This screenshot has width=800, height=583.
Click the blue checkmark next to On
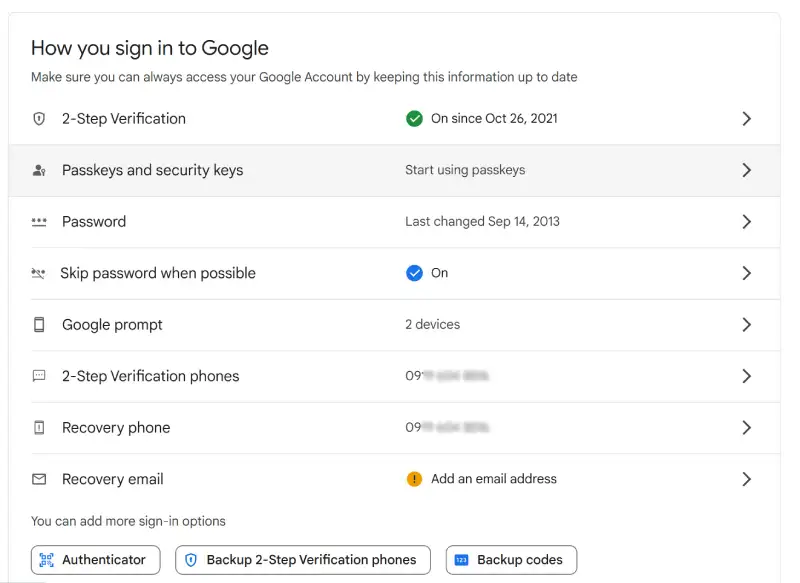click(414, 273)
